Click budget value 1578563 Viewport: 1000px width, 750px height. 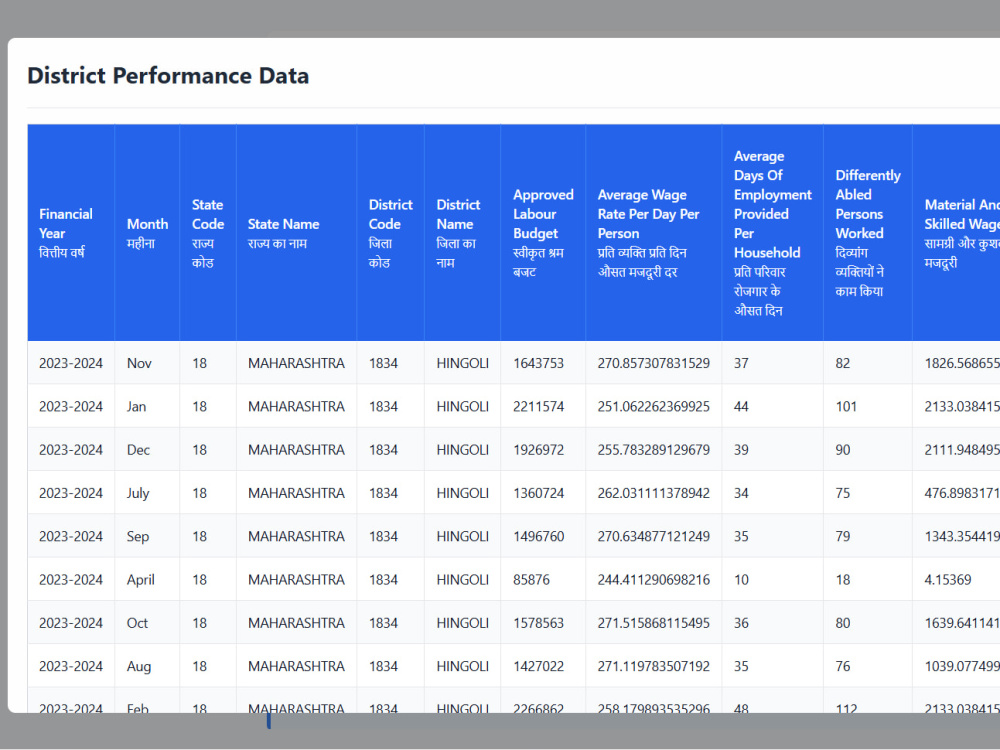pos(538,623)
